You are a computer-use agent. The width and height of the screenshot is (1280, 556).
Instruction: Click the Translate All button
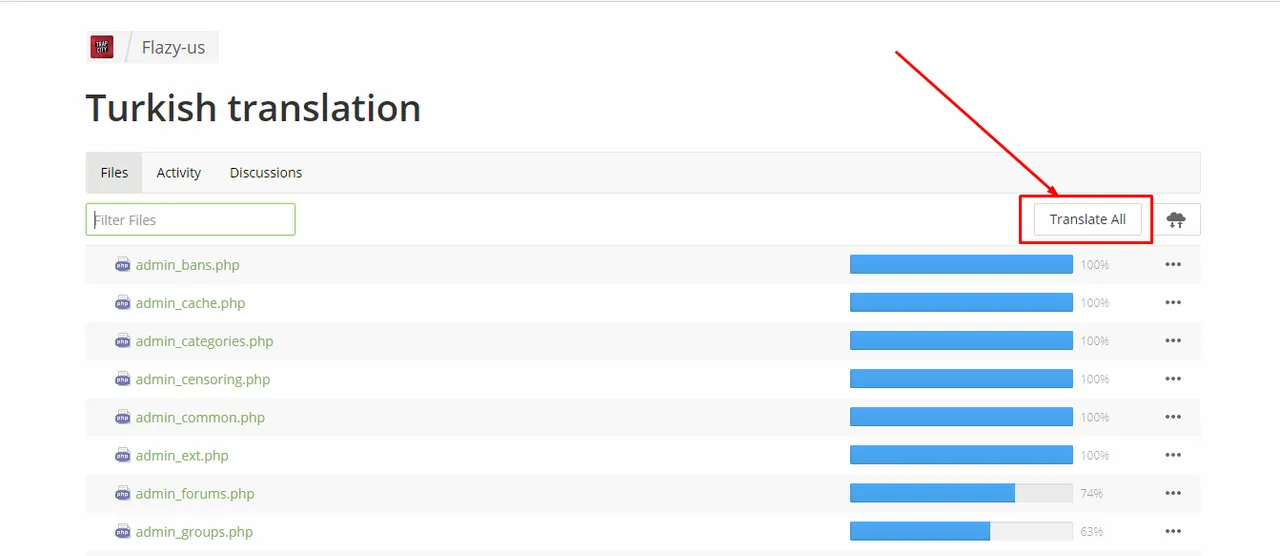(x=1087, y=219)
